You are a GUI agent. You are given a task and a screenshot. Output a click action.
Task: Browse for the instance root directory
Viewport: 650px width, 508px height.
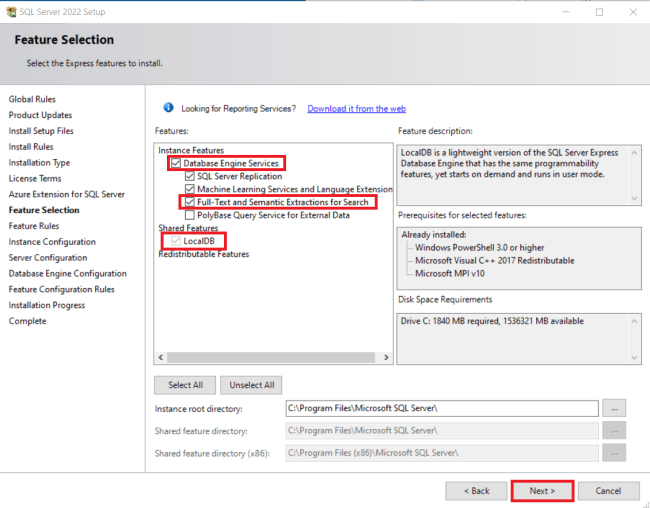click(x=614, y=408)
